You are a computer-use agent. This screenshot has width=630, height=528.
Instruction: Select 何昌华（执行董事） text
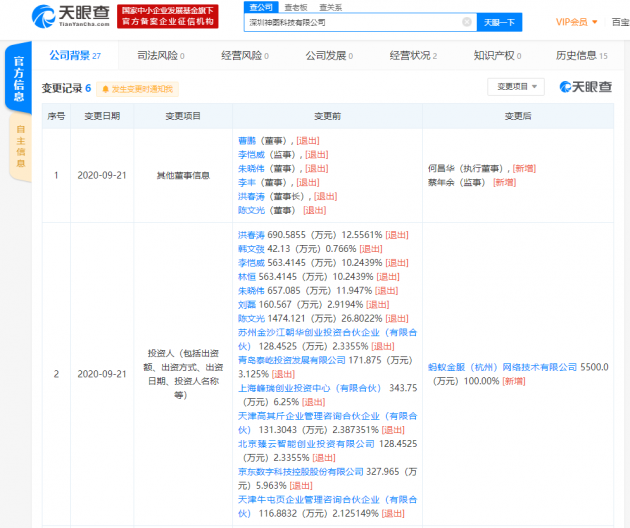(x=466, y=168)
